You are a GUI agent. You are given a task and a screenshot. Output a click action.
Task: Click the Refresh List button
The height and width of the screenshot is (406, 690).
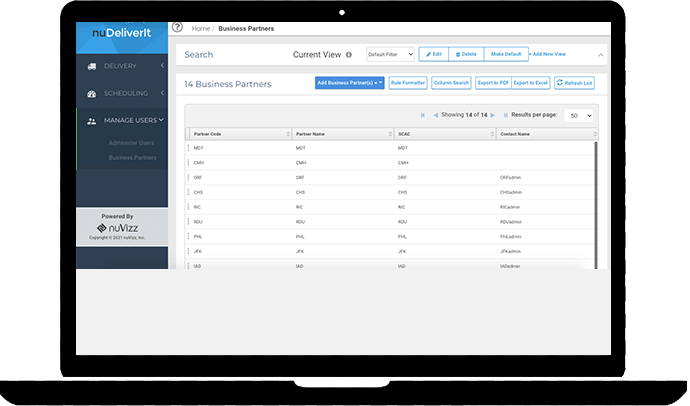pyautogui.click(x=575, y=84)
